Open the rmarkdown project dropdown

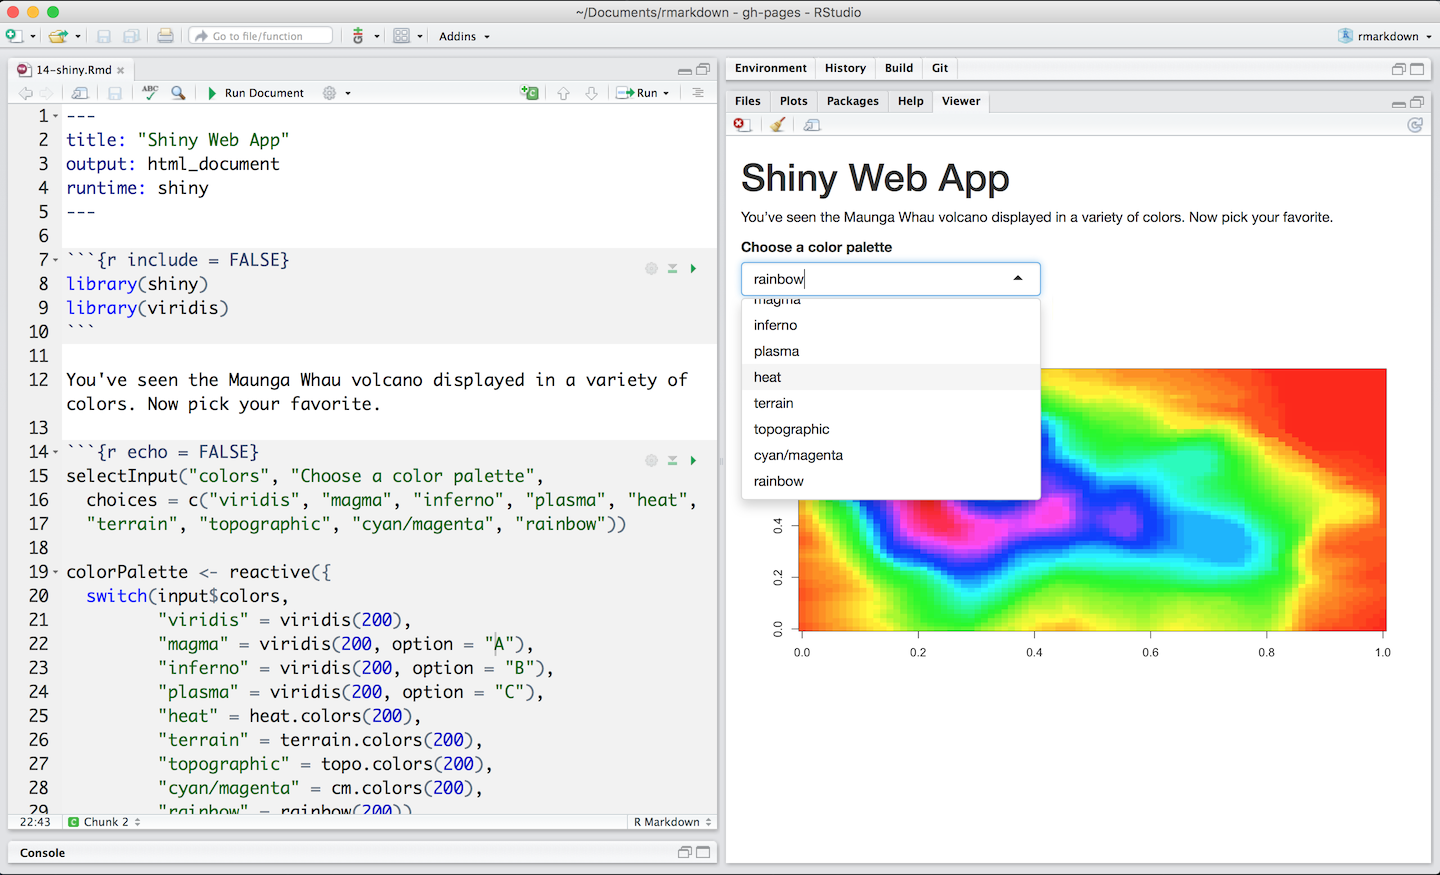(1386, 36)
